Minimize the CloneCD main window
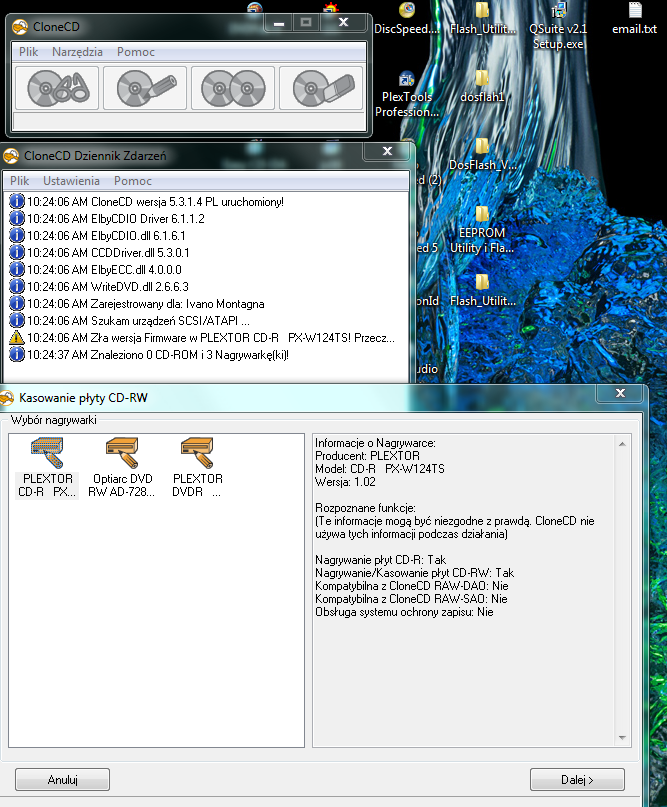Screen dimensions: 667x807 pyautogui.click(x=279, y=23)
